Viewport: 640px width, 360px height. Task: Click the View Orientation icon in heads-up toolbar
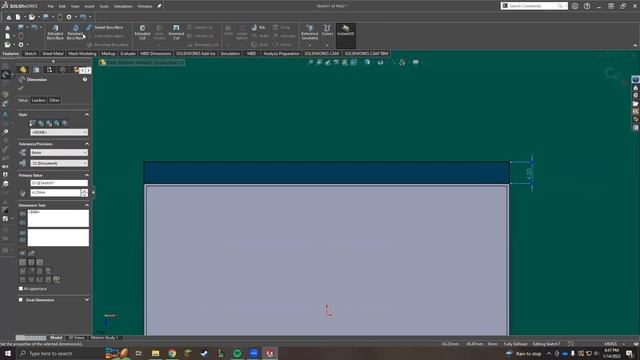354,62
